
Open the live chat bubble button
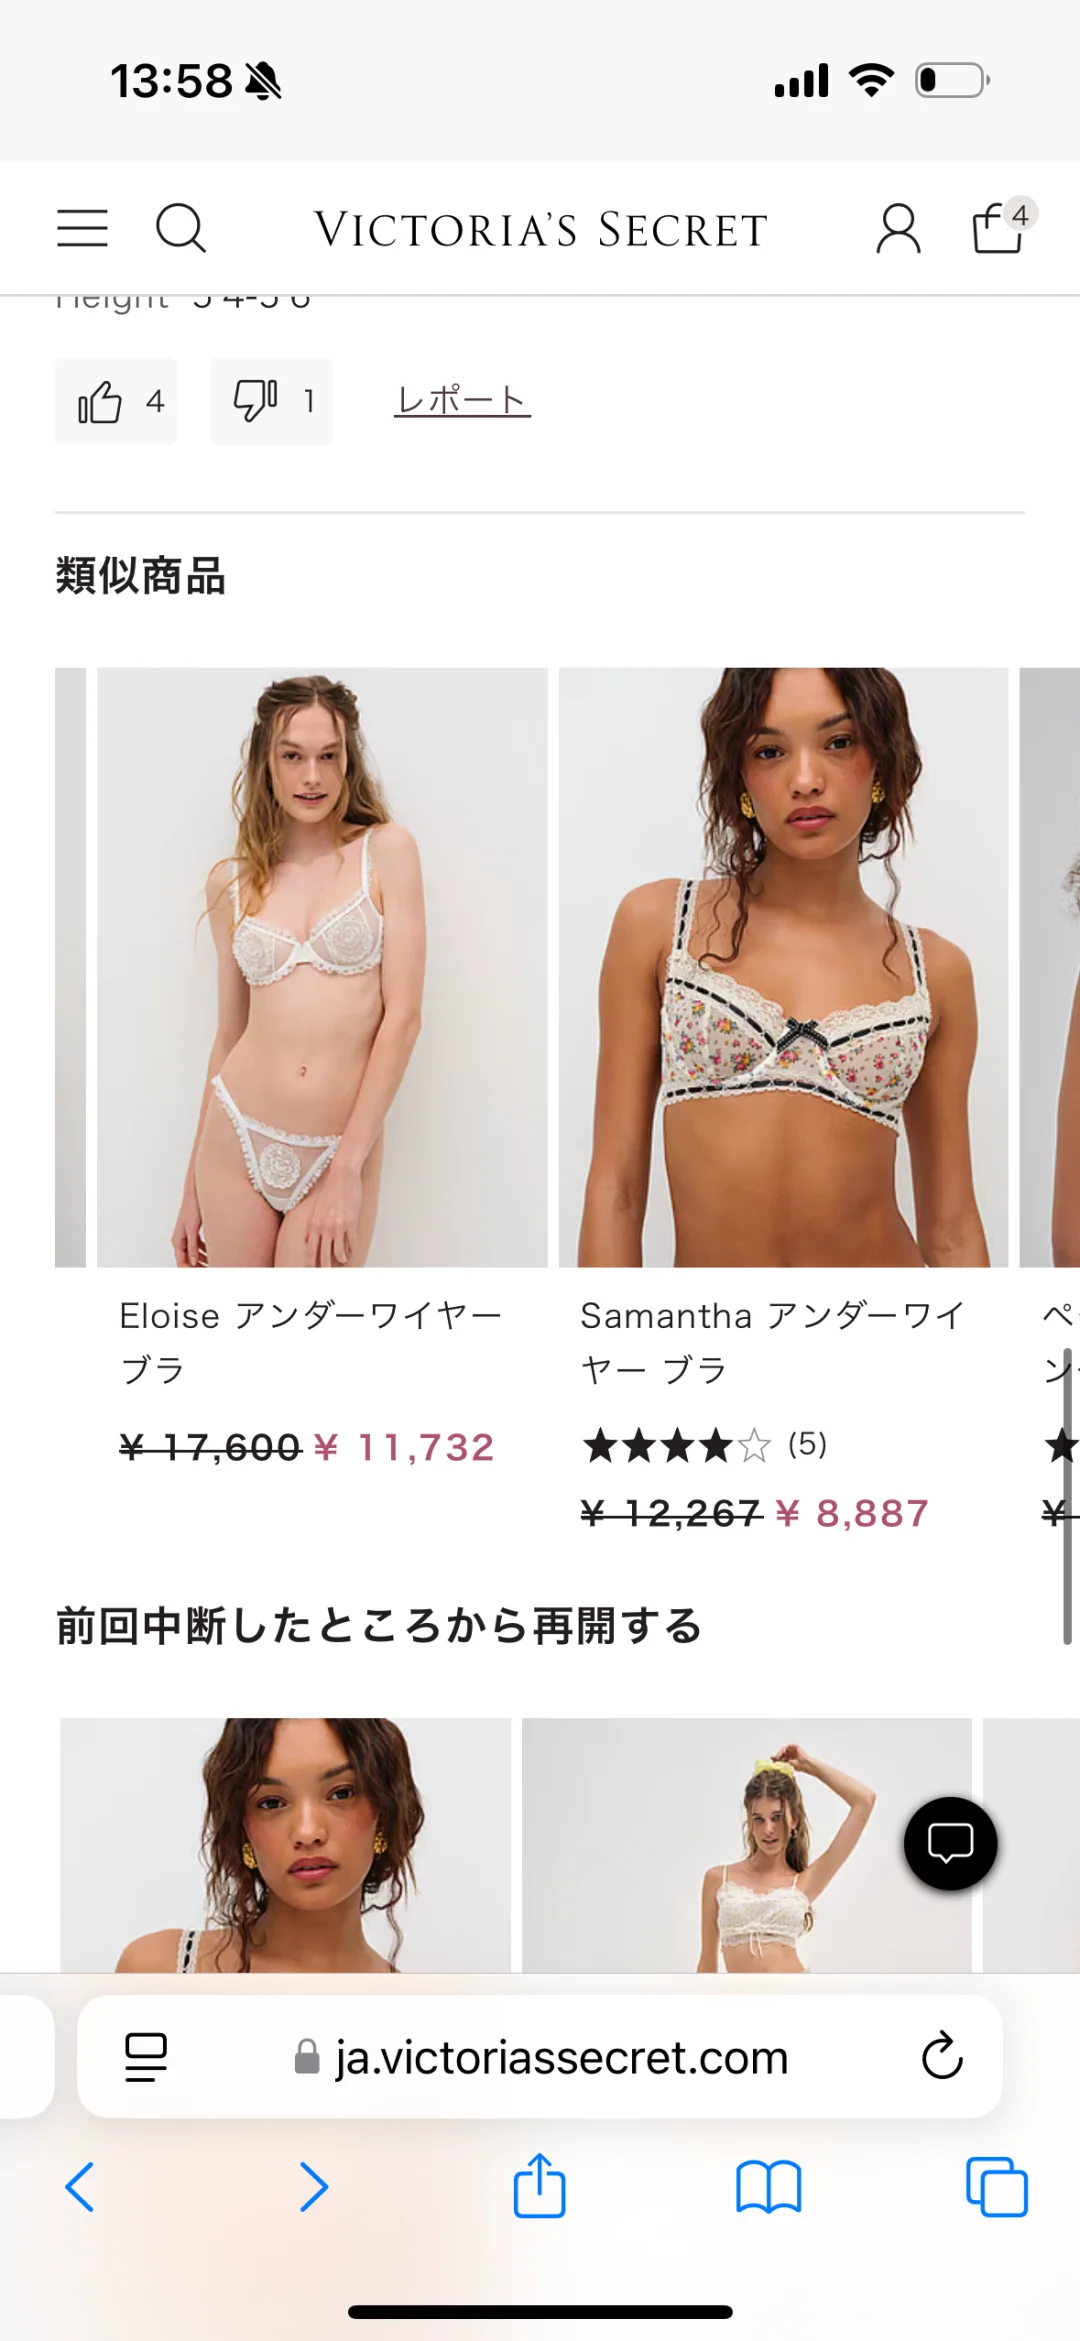pyautogui.click(x=950, y=1843)
